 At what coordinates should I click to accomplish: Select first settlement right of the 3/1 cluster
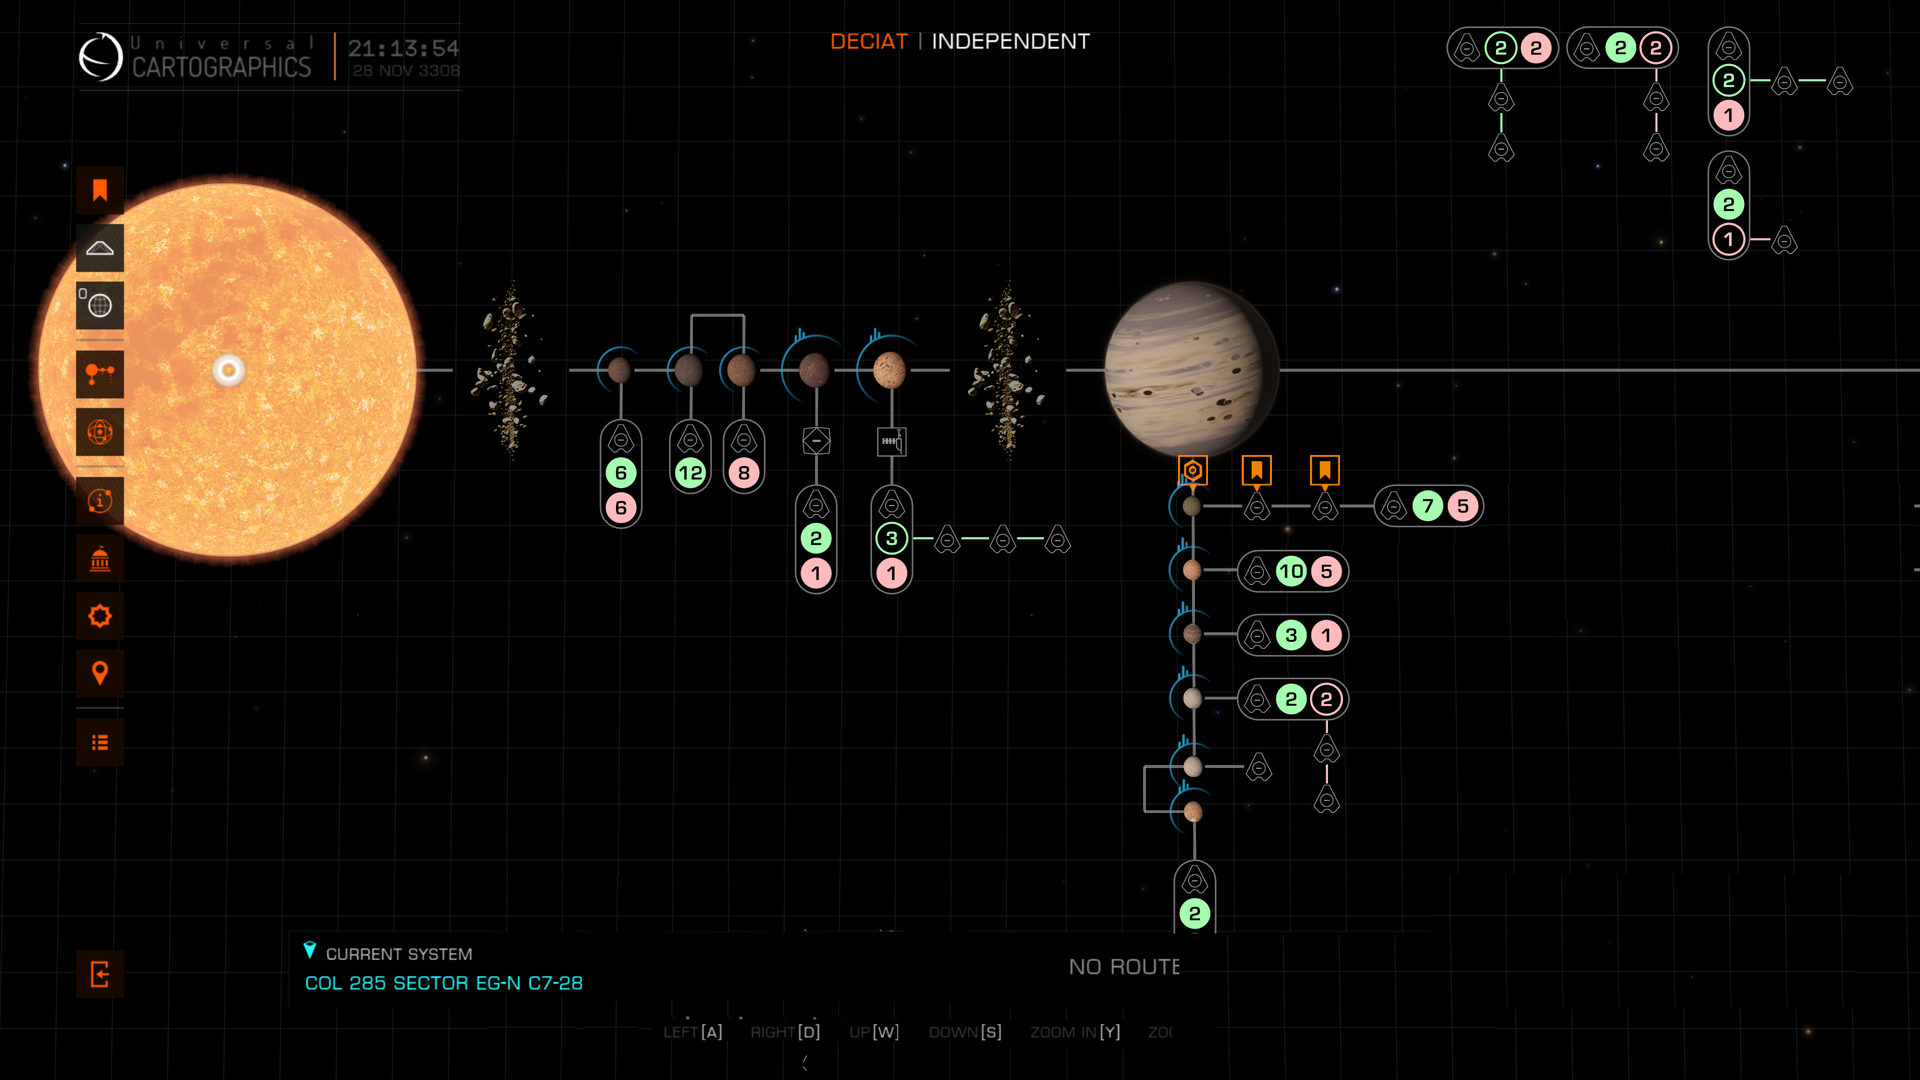point(947,540)
